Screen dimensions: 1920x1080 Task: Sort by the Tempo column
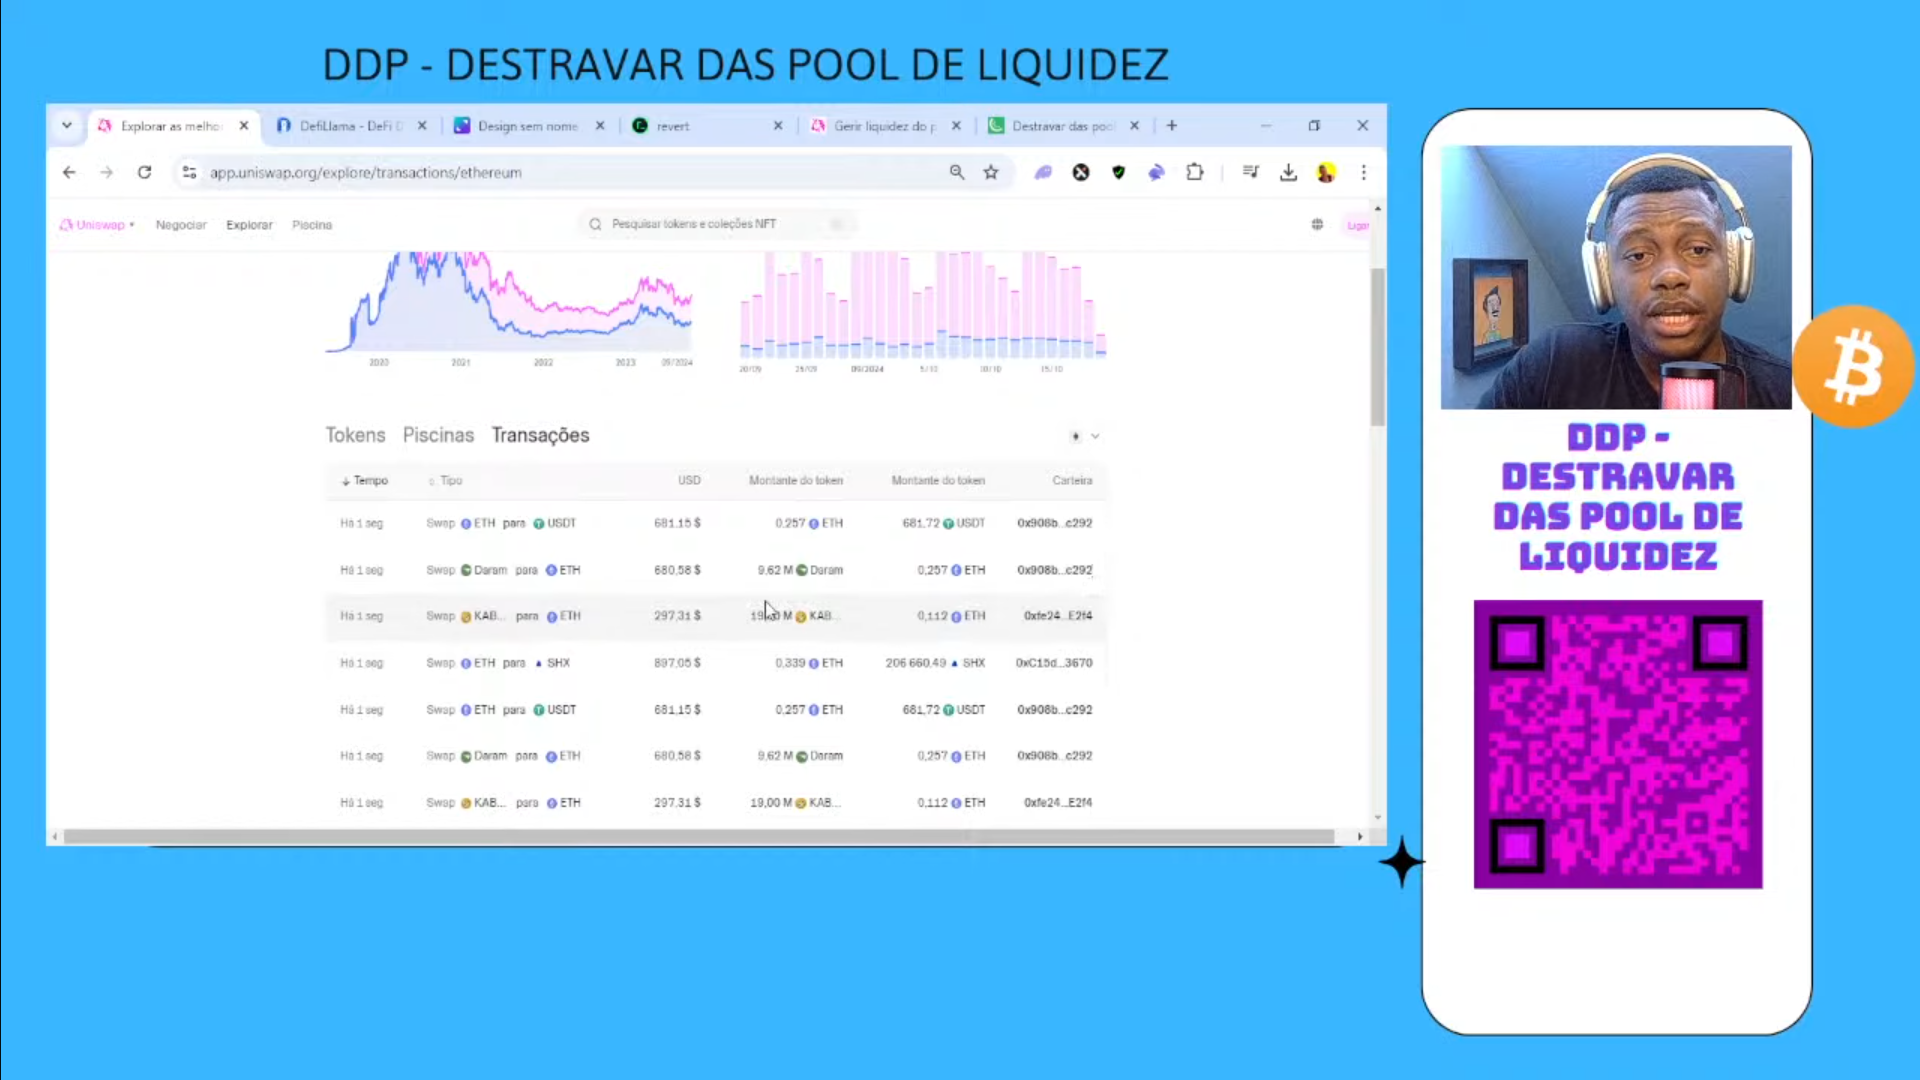coord(364,480)
